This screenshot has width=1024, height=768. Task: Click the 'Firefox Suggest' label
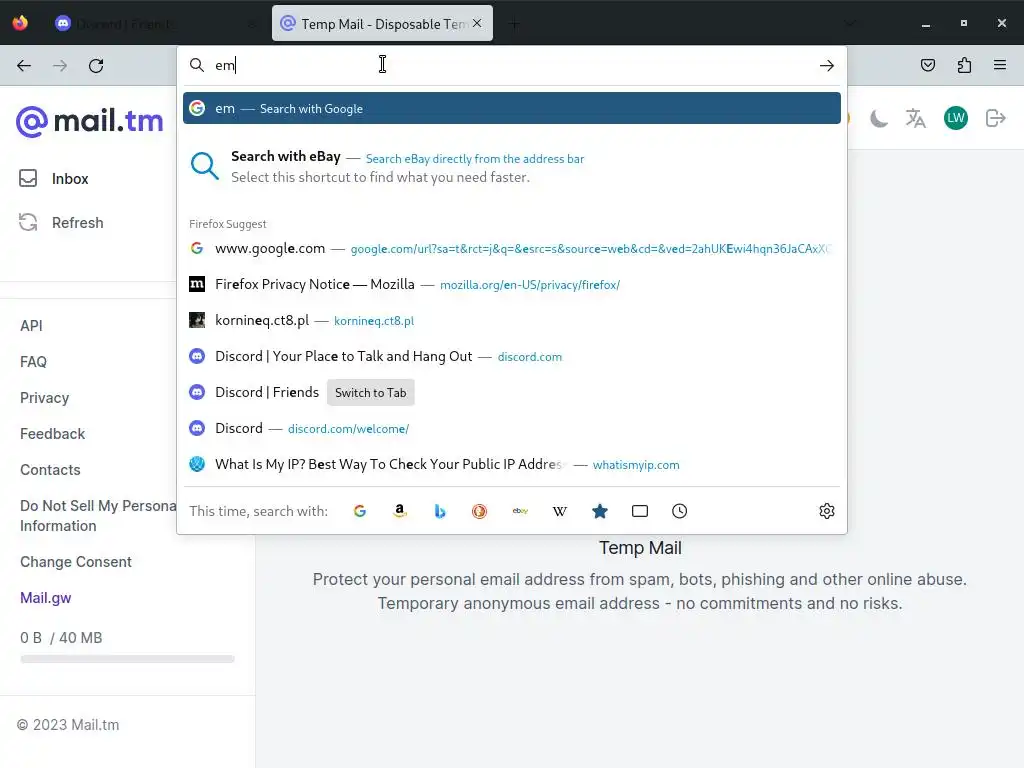click(228, 224)
